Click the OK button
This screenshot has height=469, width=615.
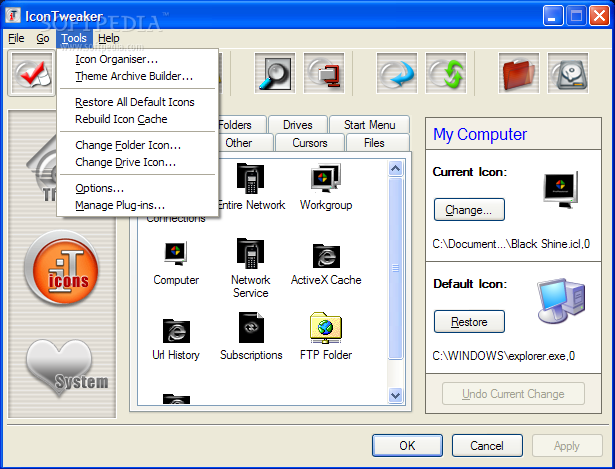[x=407, y=445]
